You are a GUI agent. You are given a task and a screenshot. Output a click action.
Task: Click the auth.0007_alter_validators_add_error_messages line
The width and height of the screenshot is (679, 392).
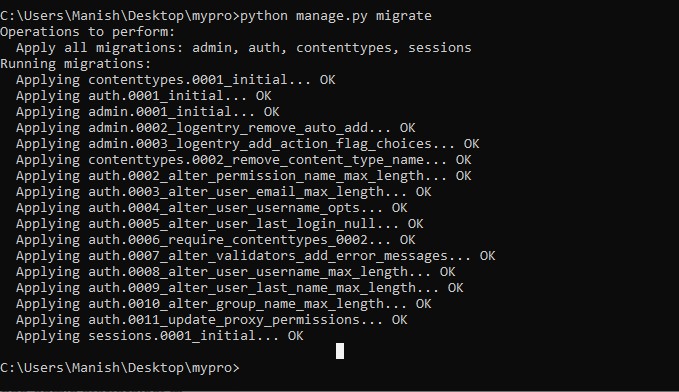point(255,256)
